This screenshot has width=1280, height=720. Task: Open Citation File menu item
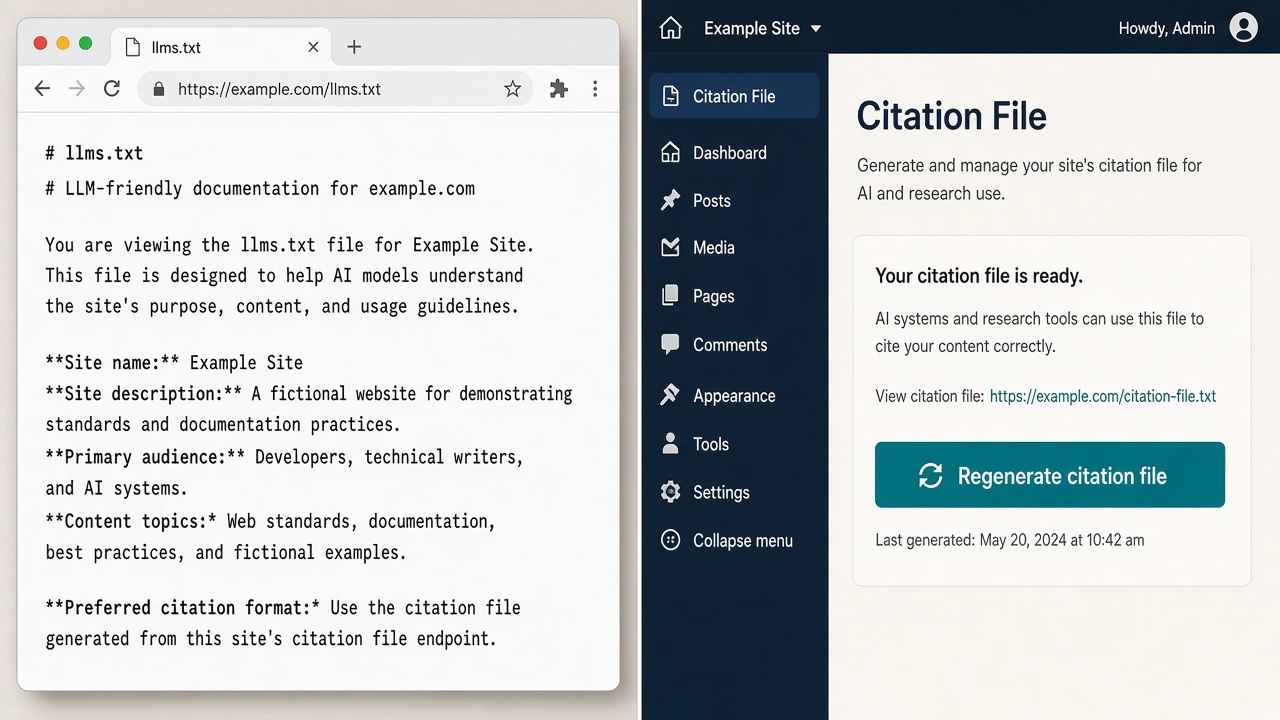coord(734,96)
